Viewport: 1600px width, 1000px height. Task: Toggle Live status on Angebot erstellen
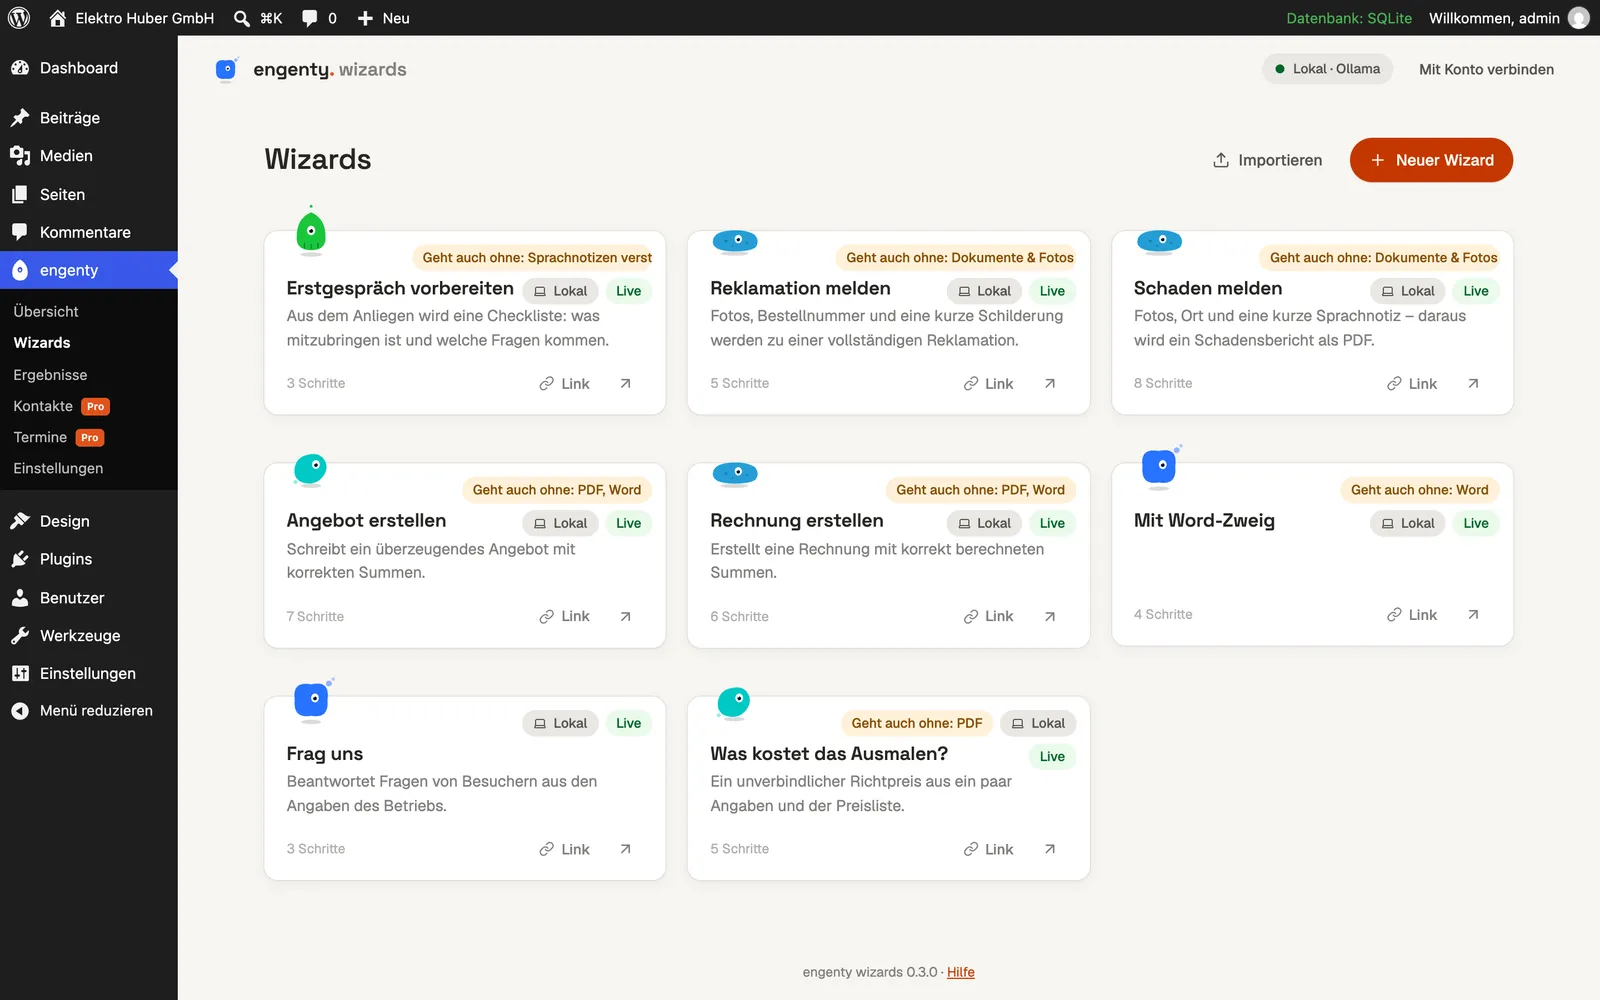tap(628, 523)
